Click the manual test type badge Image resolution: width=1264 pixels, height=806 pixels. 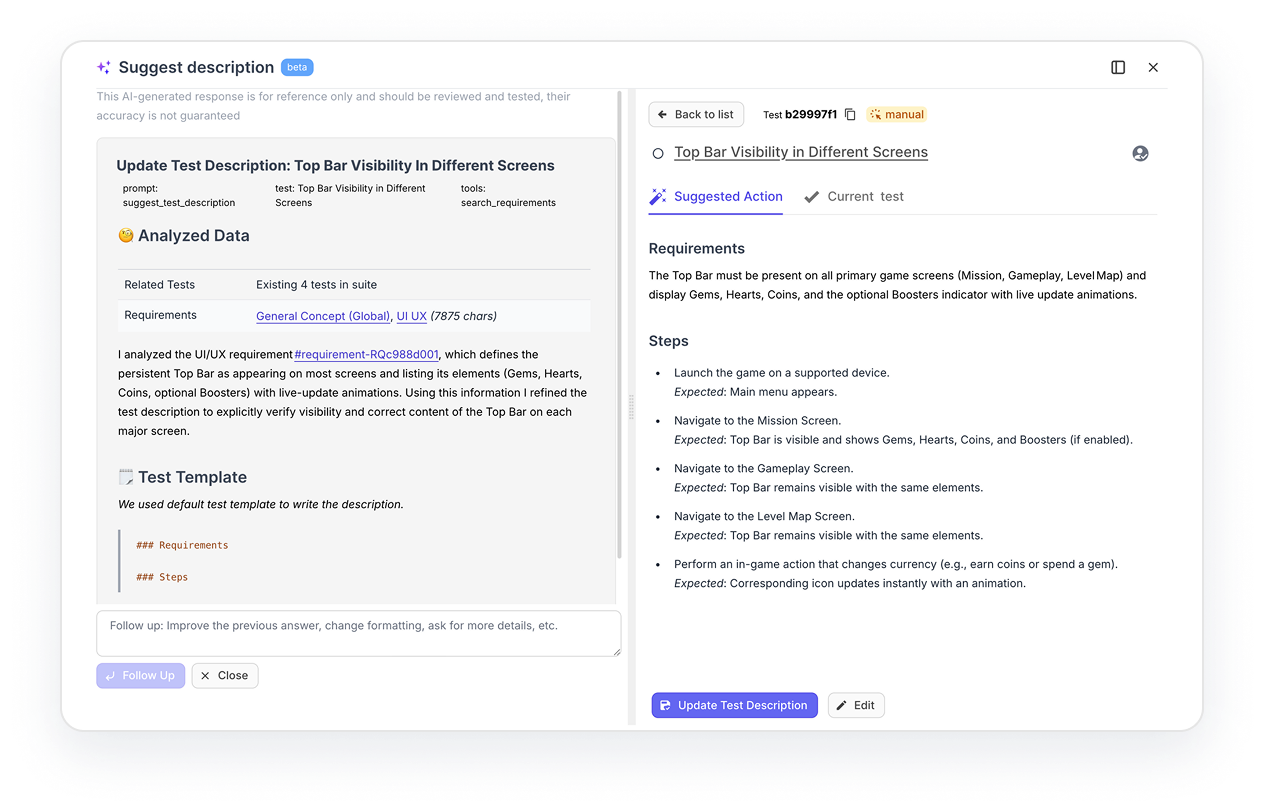[897, 115]
